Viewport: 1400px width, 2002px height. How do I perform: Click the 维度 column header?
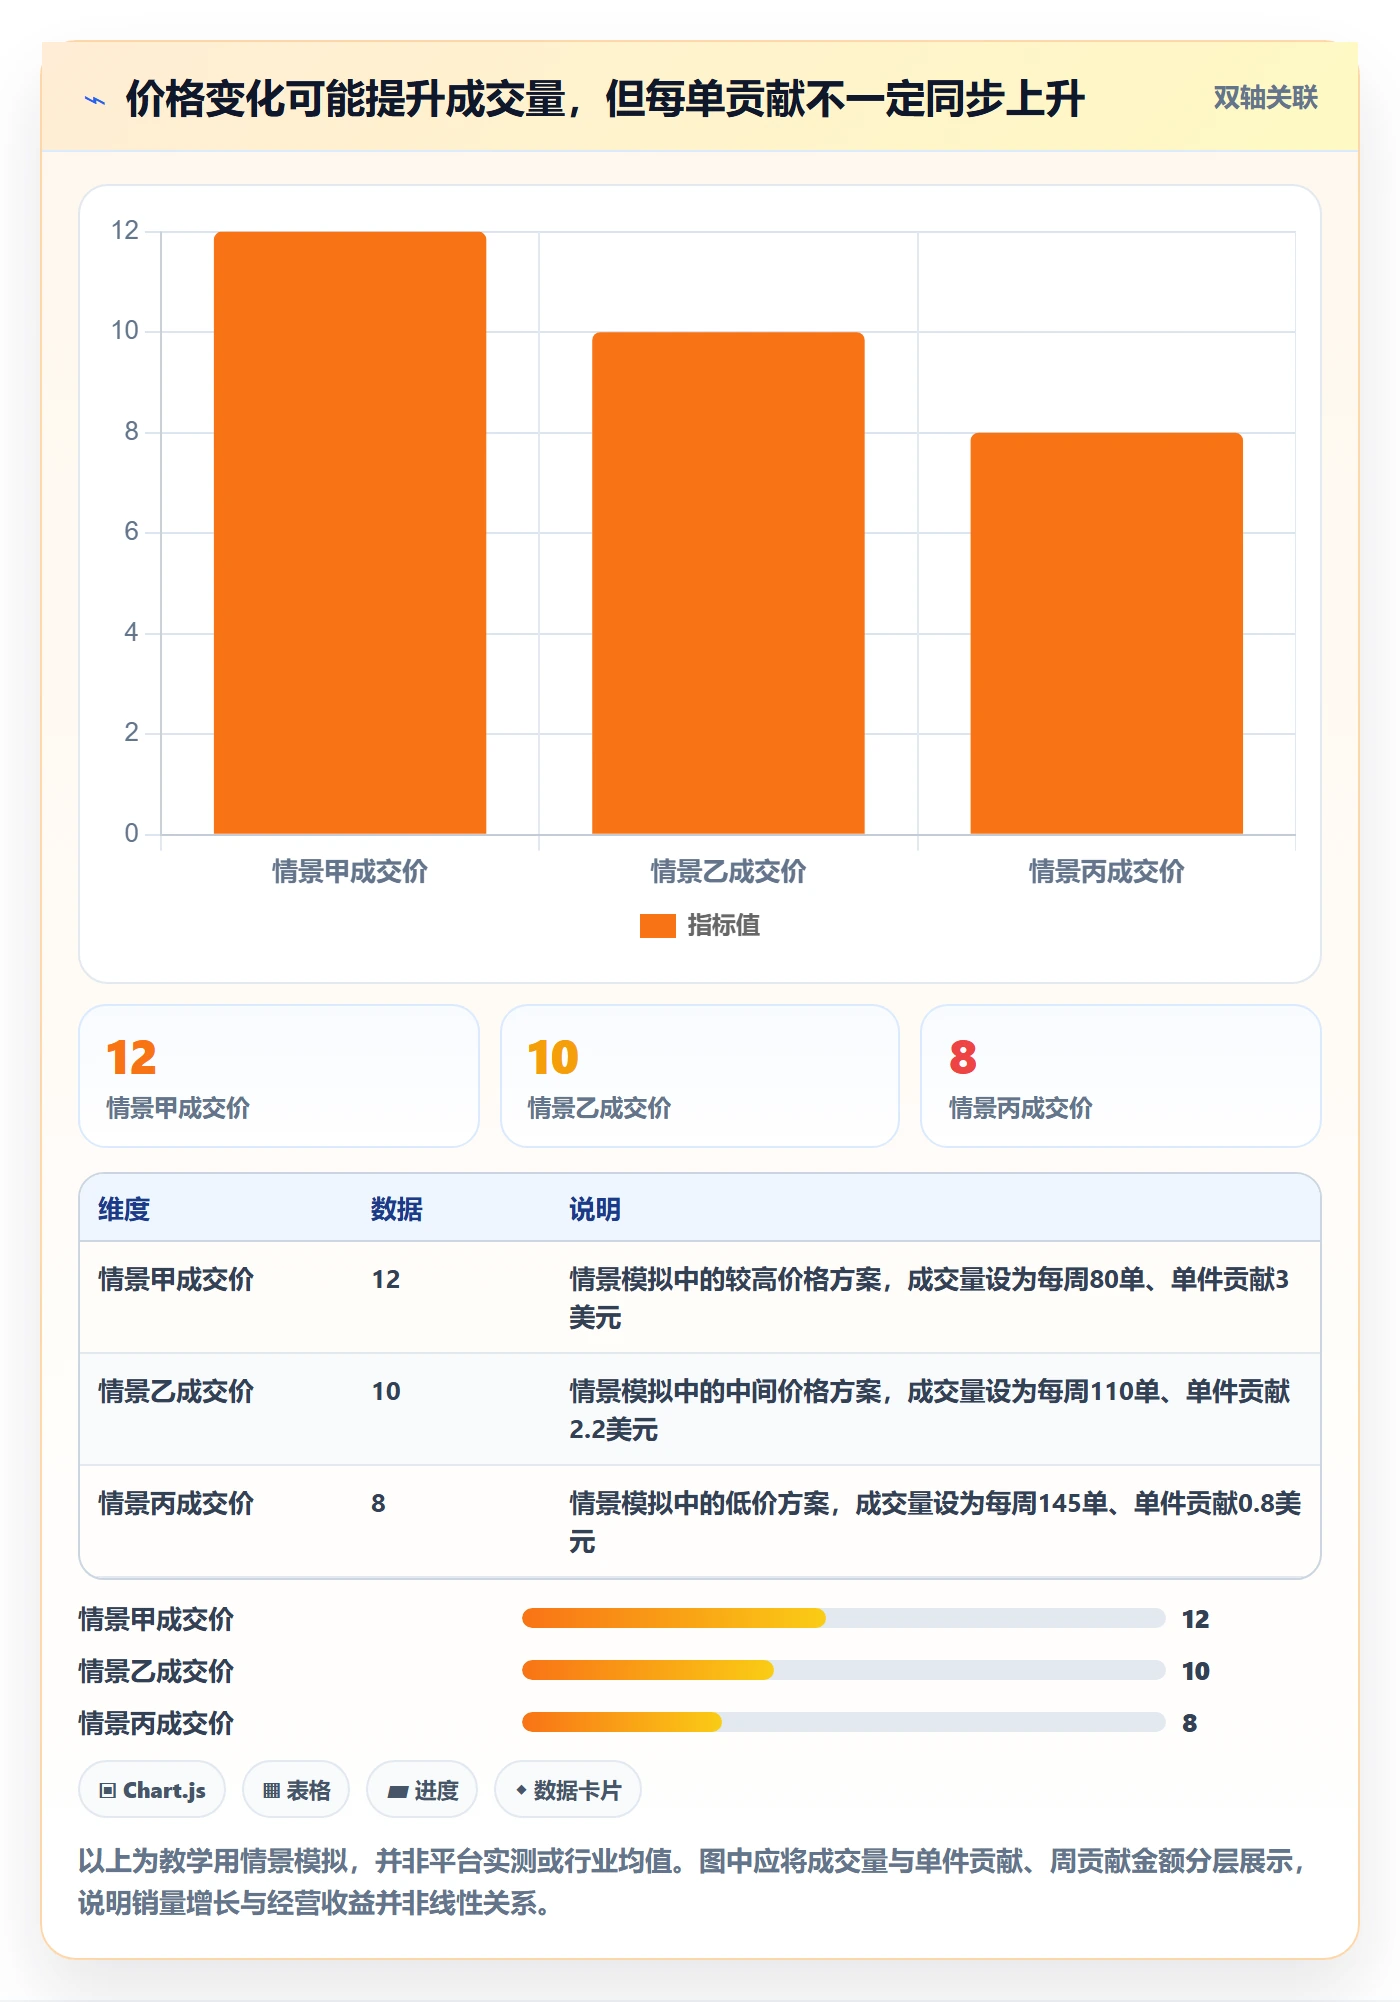[124, 1209]
